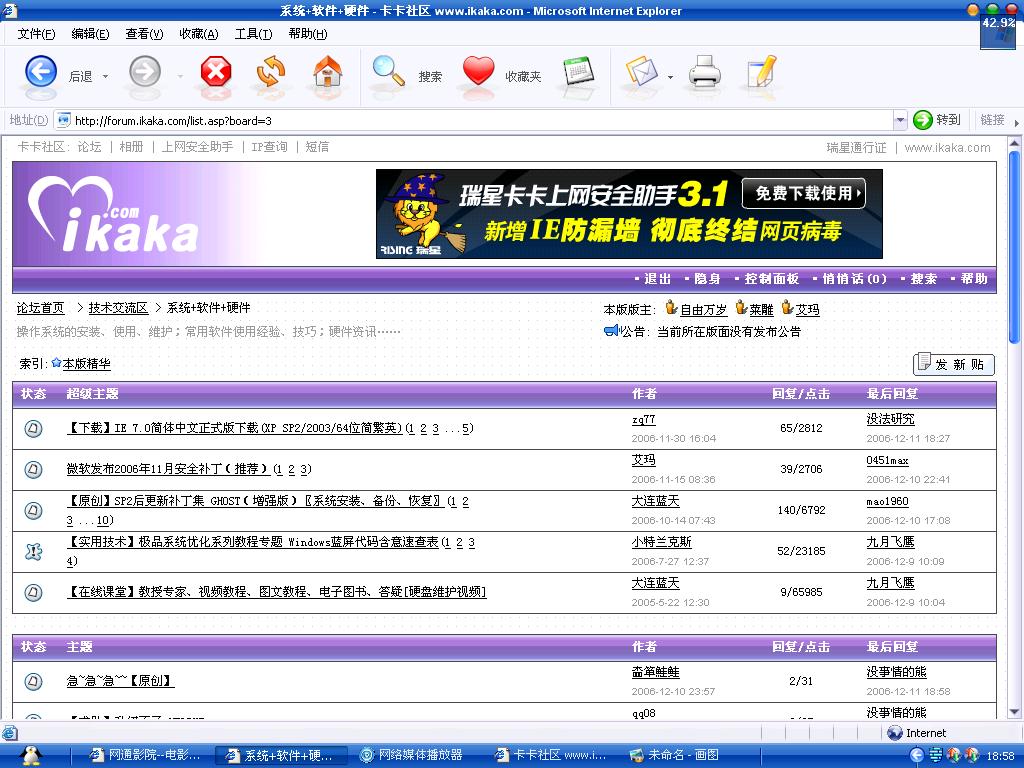
Task: Click the Mail envelope toolbar icon
Action: point(641,72)
